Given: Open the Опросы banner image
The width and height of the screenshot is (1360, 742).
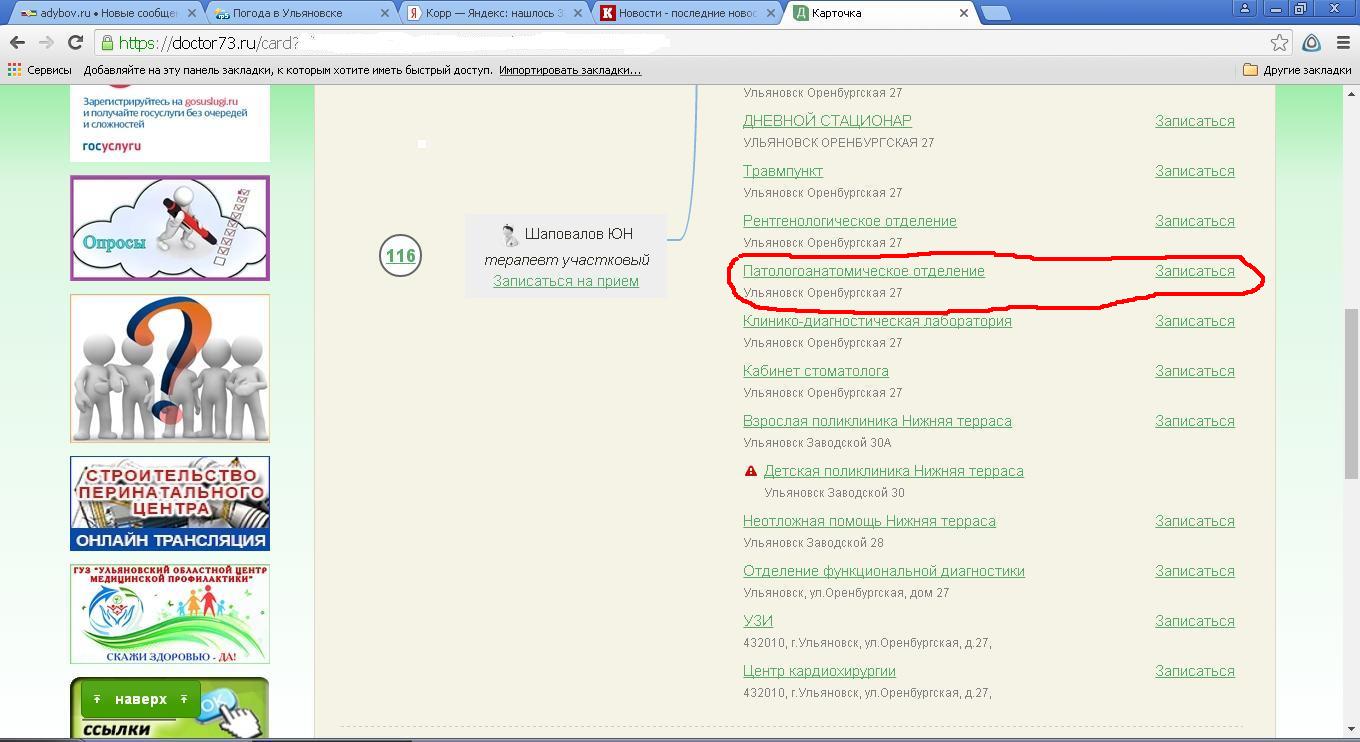Looking at the screenshot, I should tap(170, 228).
